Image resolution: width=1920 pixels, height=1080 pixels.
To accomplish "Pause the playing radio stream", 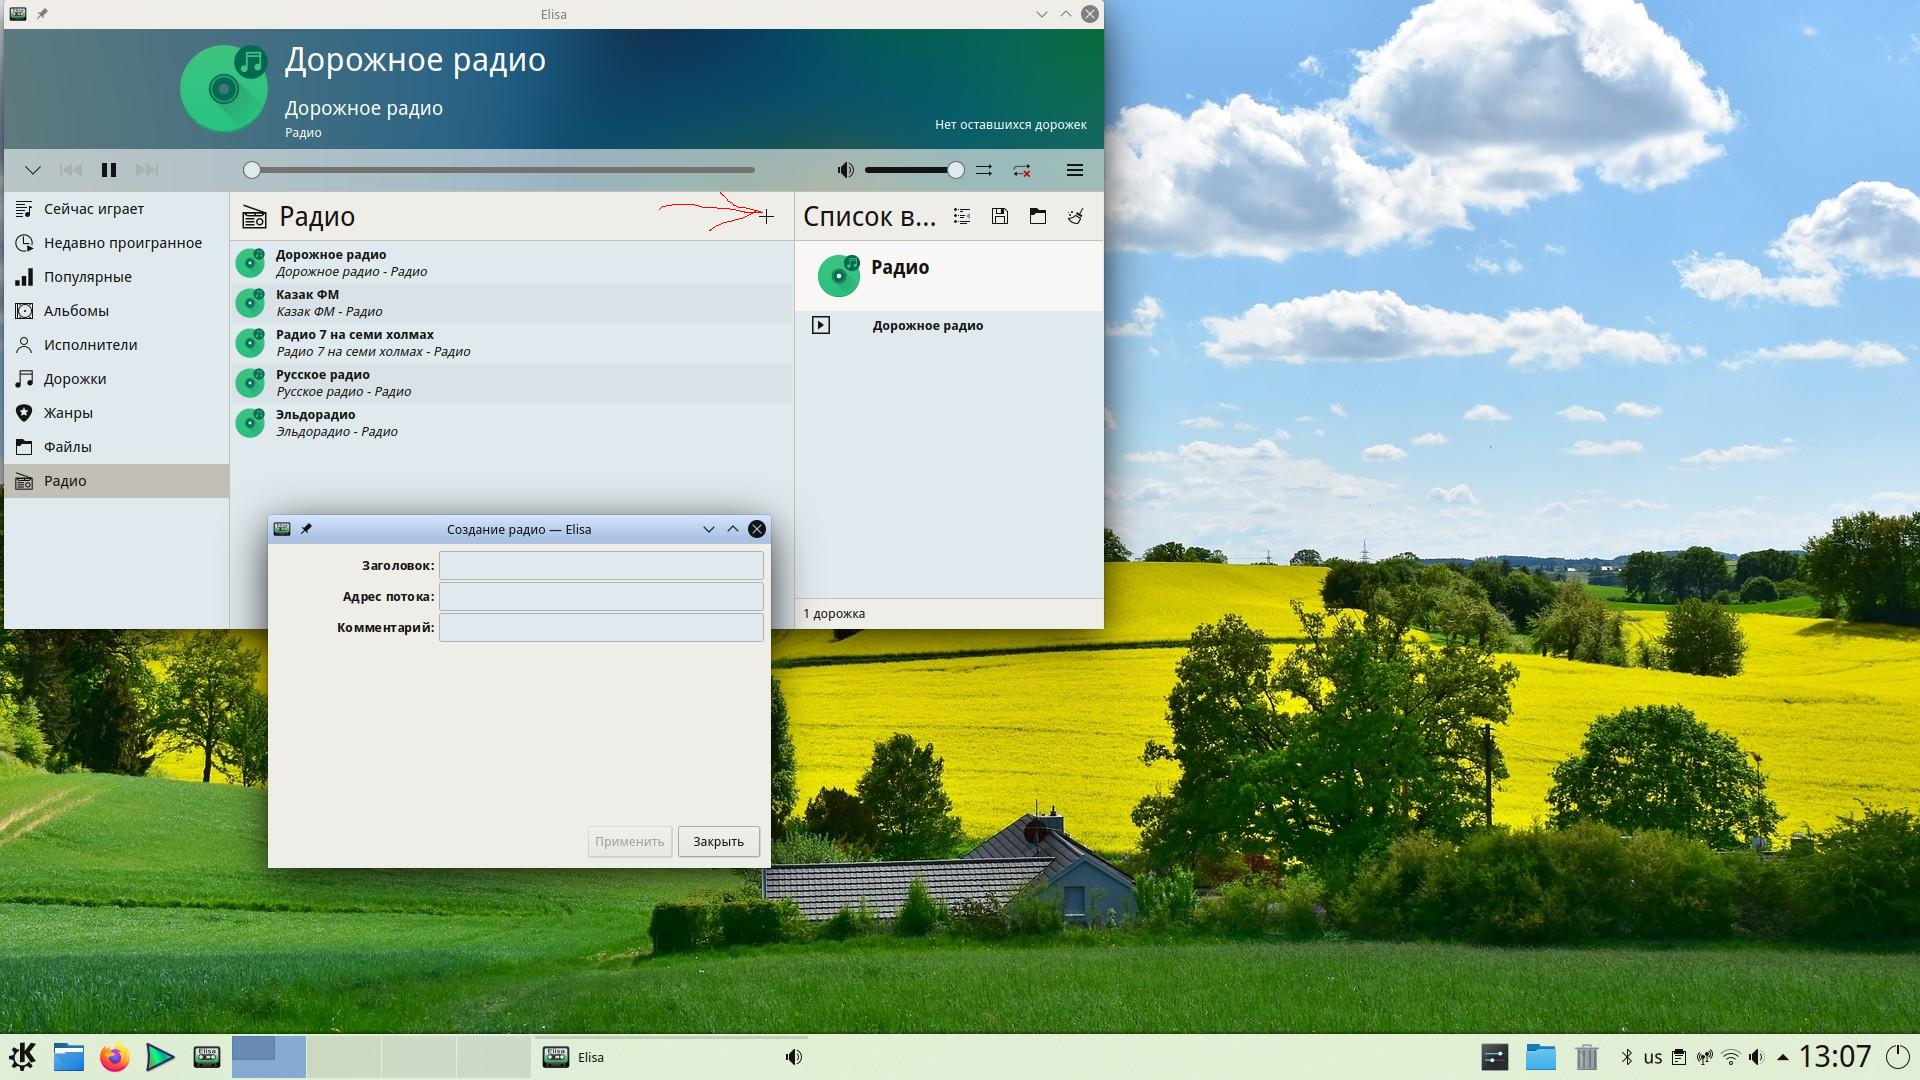I will coord(109,170).
